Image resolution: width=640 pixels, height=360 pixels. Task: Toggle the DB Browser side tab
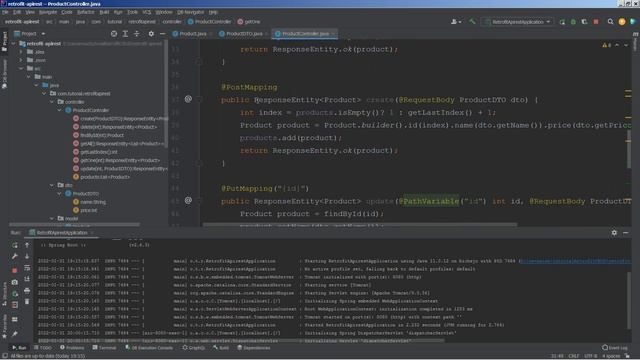[x=4, y=74]
